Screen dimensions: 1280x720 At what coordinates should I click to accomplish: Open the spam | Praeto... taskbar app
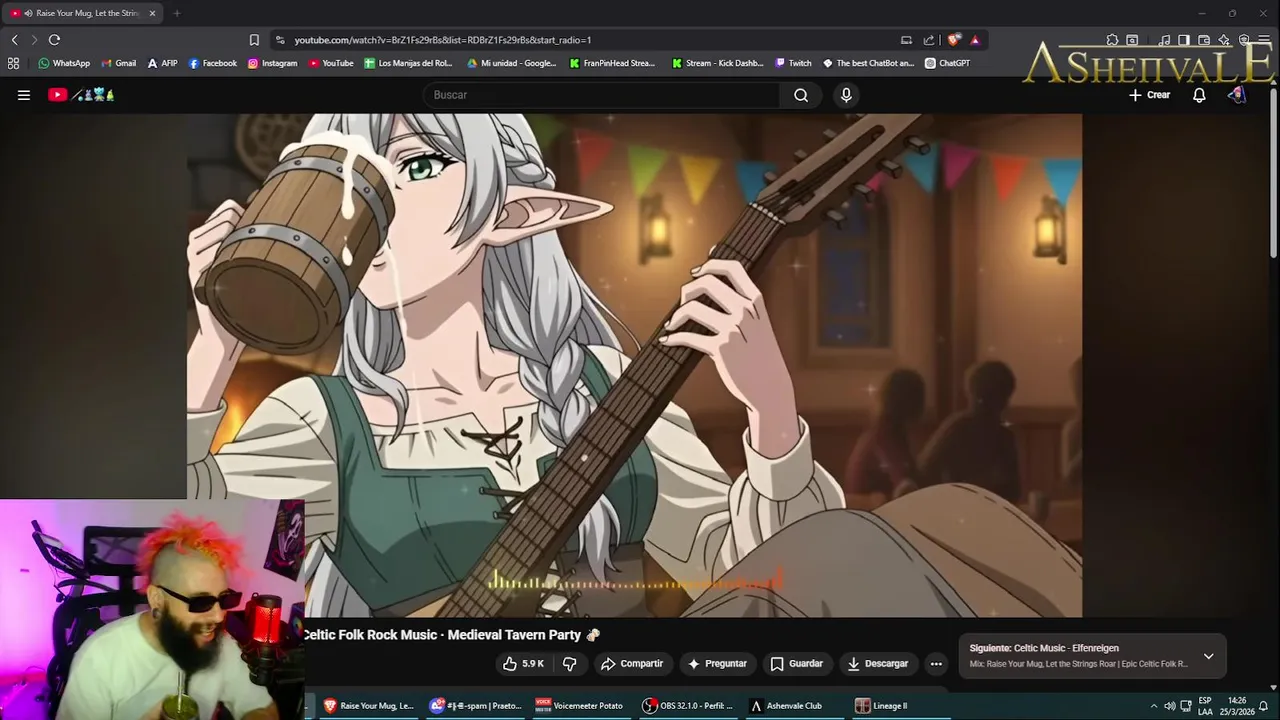[x=476, y=706]
